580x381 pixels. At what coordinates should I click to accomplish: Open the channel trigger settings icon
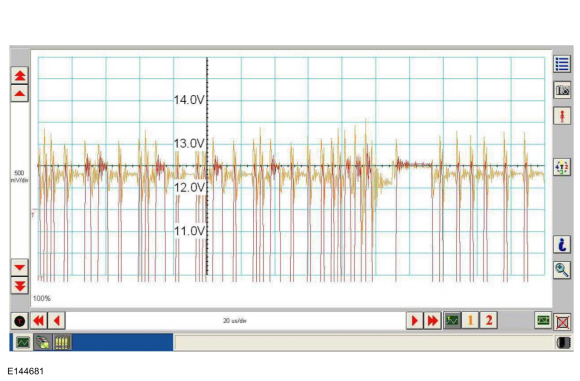click(562, 167)
